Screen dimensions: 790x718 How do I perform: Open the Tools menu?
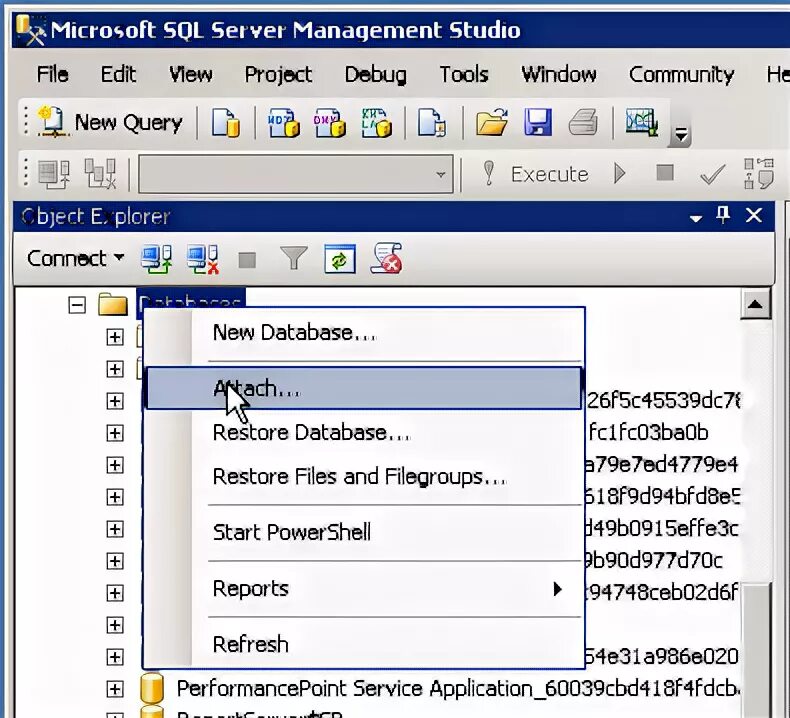pos(464,75)
